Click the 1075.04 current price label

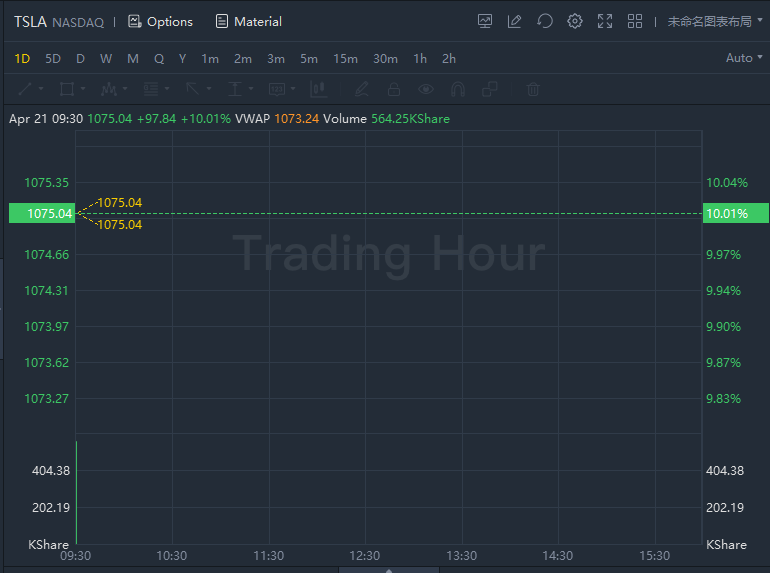click(42, 213)
